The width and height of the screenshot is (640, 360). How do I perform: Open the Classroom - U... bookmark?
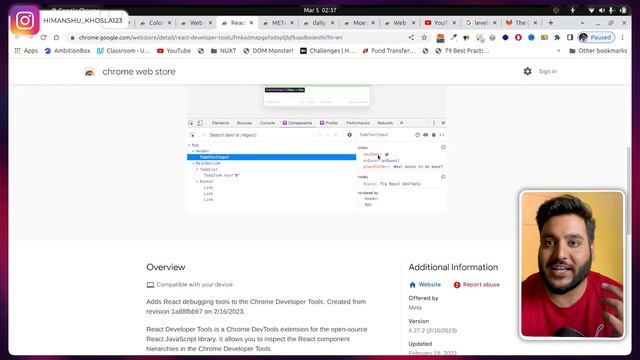(123, 51)
